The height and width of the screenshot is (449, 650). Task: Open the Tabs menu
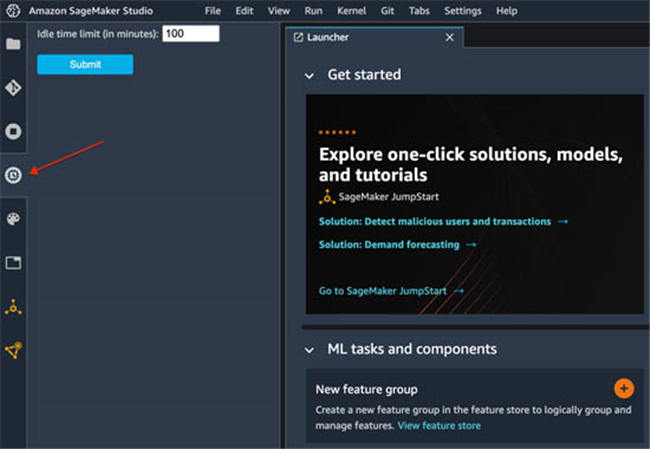(419, 11)
